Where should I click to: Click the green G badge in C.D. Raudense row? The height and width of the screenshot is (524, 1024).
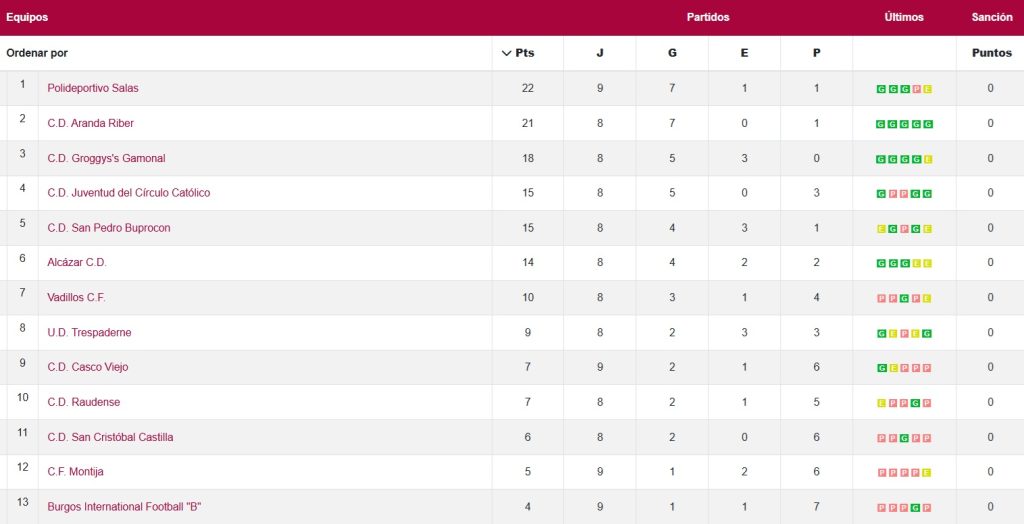coord(916,403)
